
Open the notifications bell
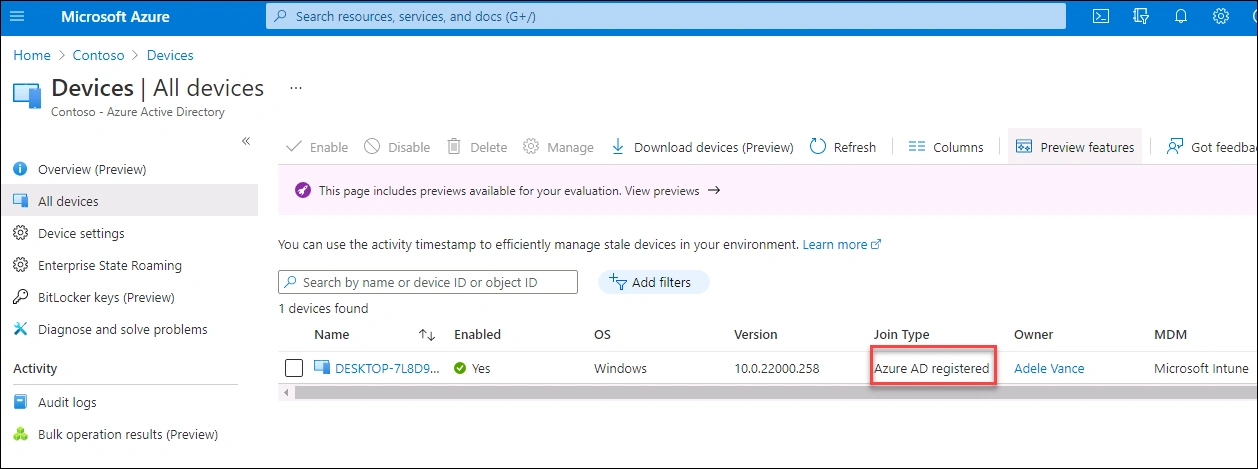click(1181, 17)
